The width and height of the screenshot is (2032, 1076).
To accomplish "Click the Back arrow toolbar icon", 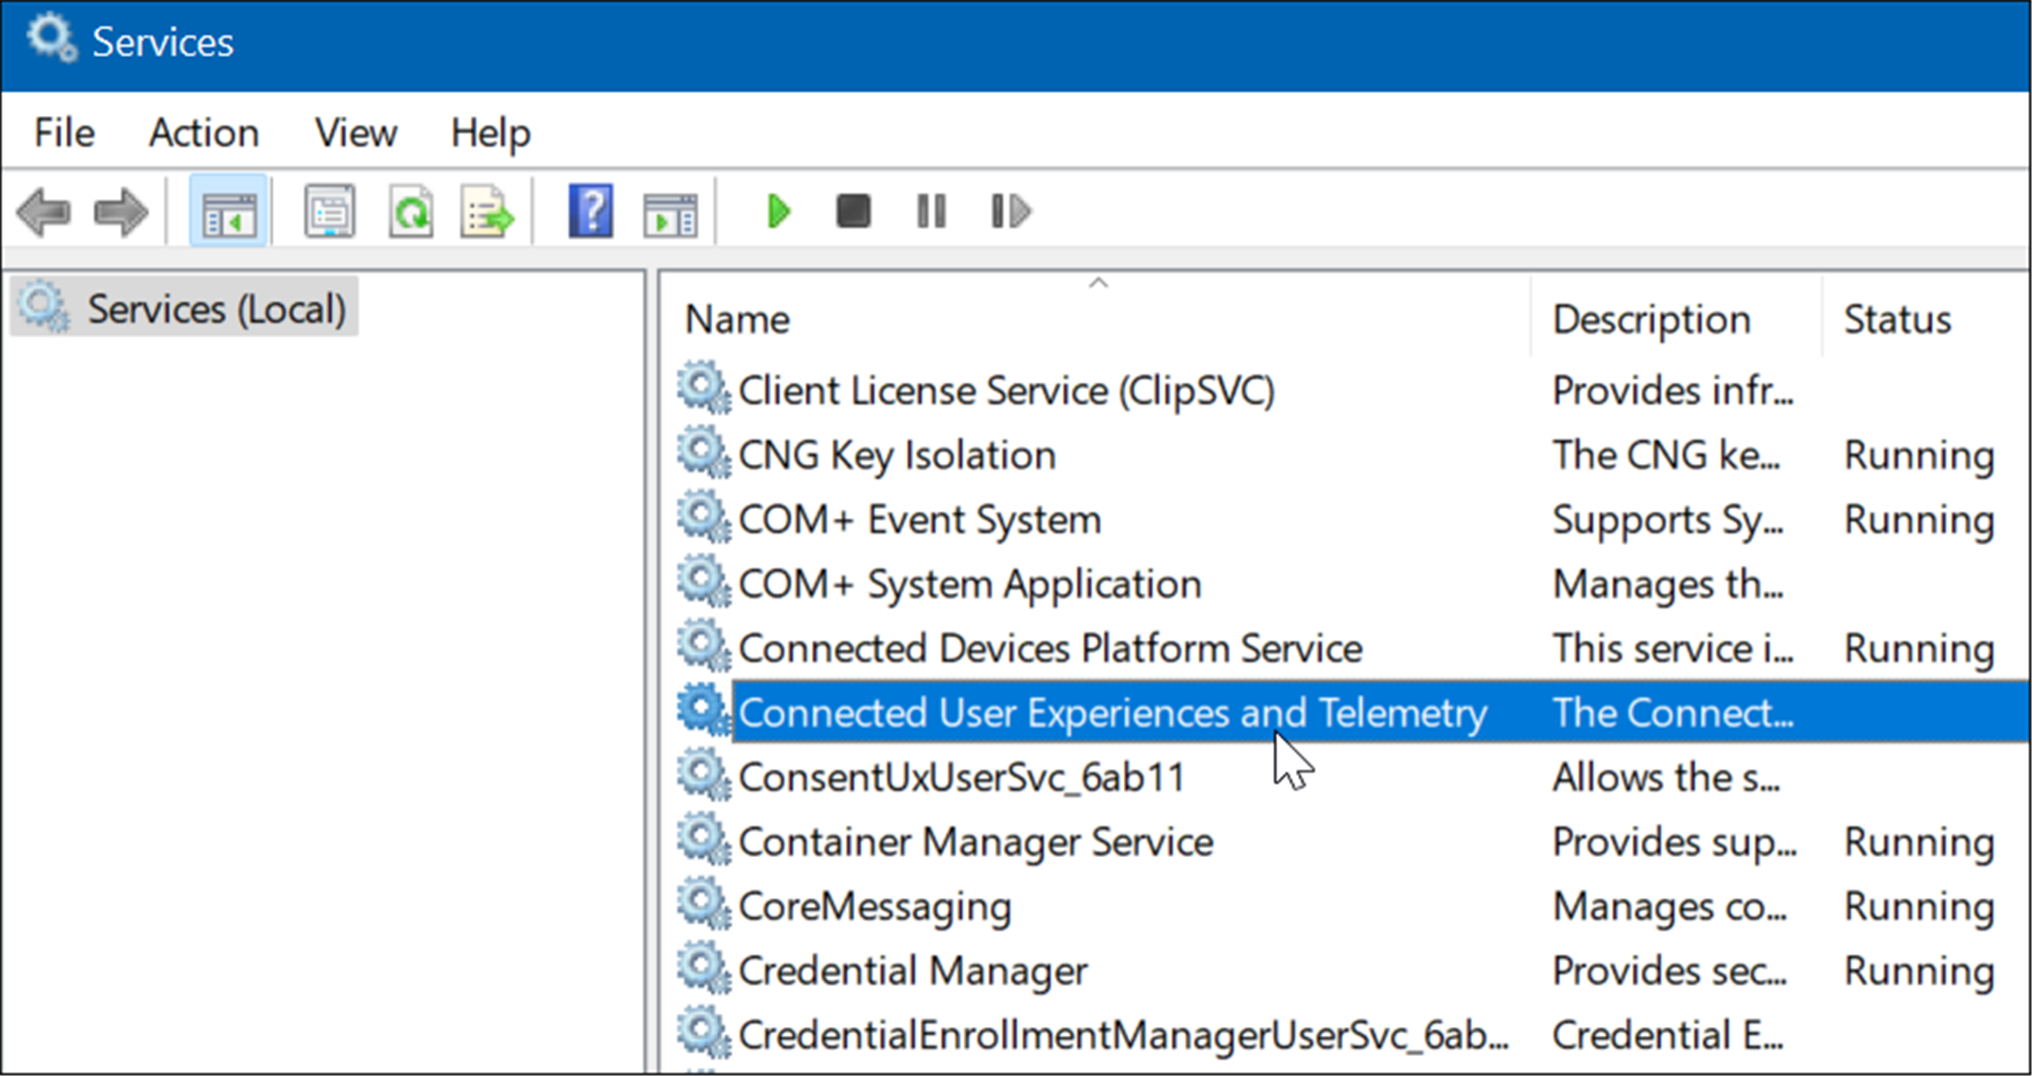I will coord(44,212).
